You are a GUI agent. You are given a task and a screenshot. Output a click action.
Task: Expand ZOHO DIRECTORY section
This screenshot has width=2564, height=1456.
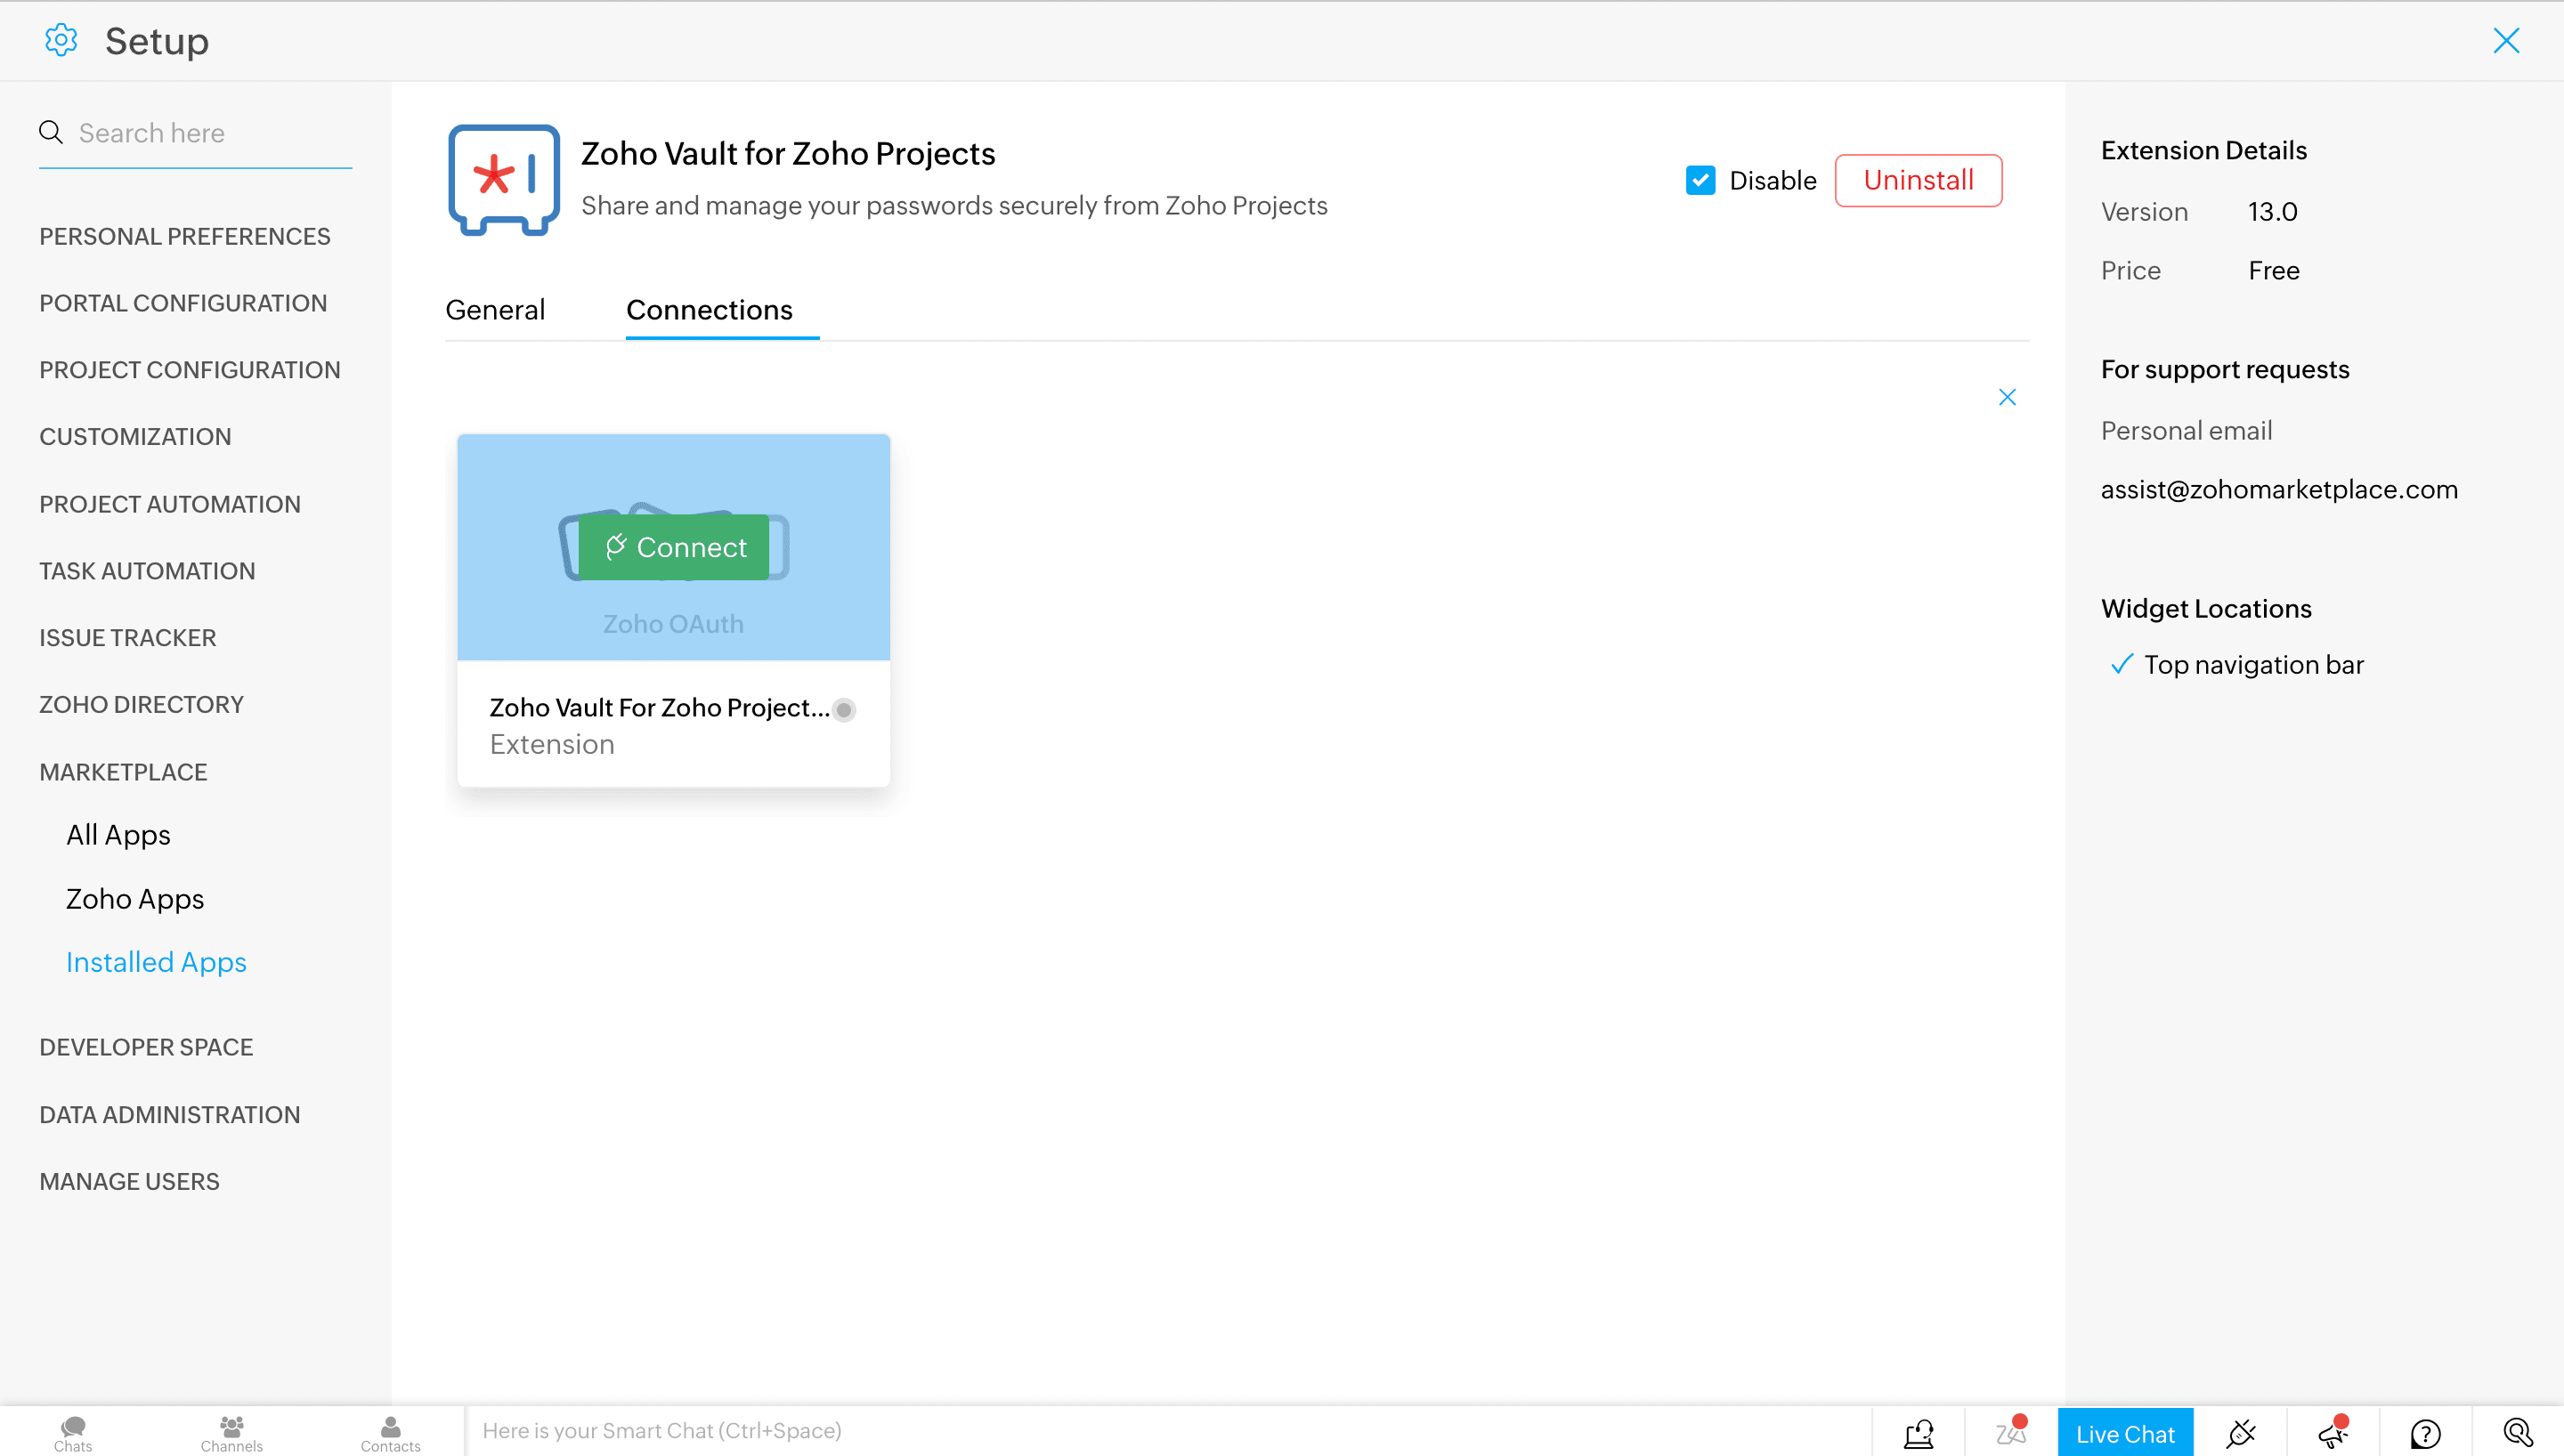pos(141,705)
